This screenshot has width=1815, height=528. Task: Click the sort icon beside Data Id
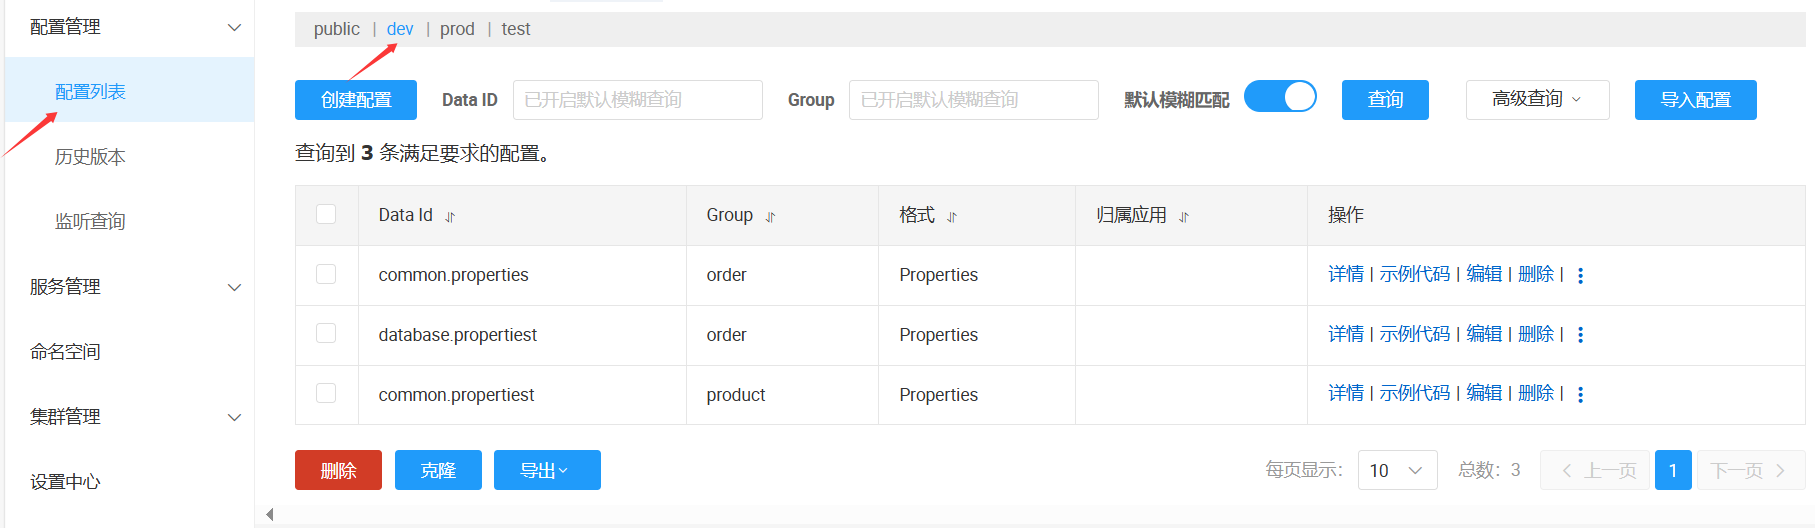coord(450,217)
